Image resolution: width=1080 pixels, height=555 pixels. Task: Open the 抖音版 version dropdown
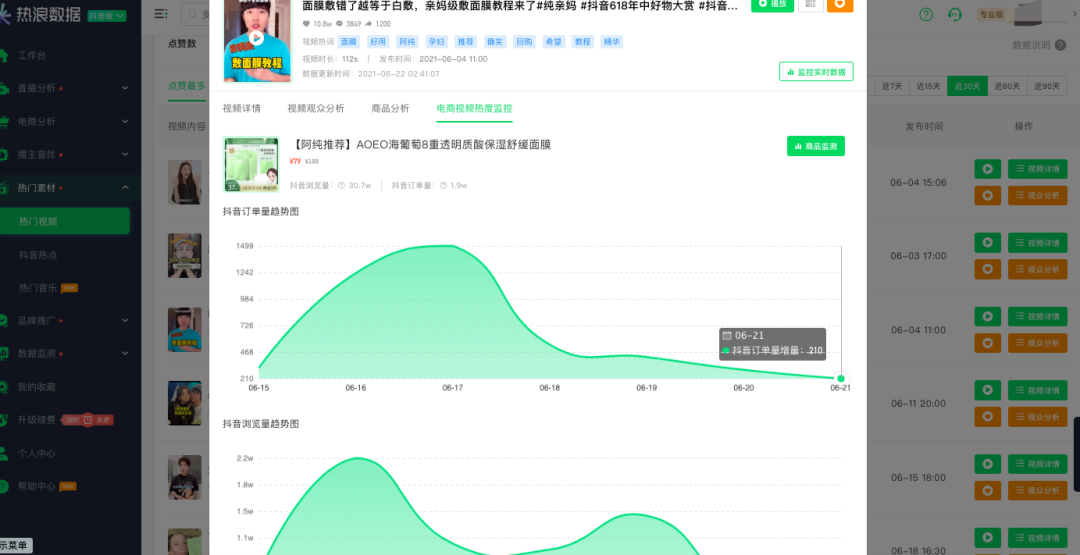coord(107,16)
